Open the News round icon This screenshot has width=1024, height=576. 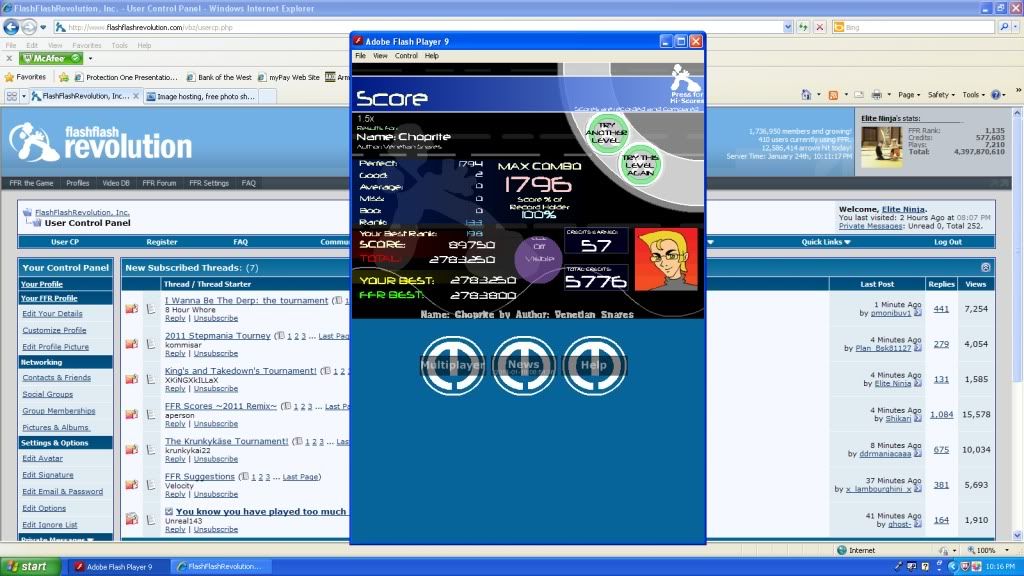523,365
